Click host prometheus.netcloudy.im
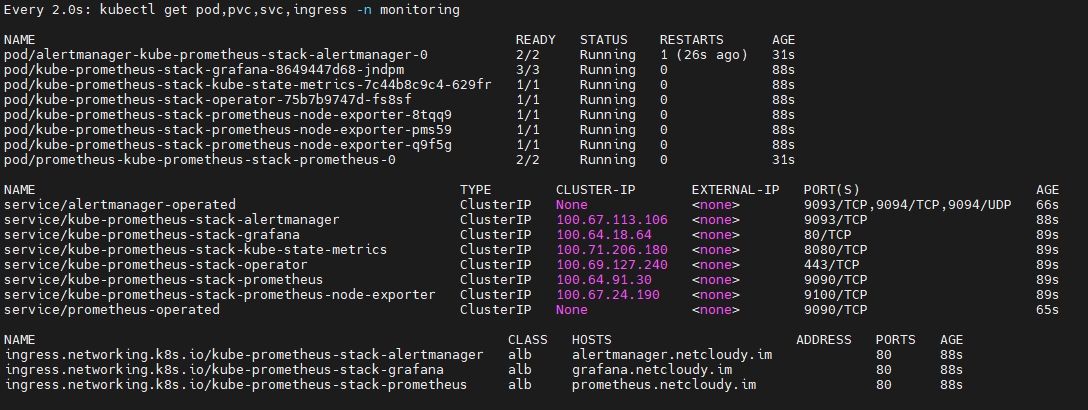 tap(664, 385)
